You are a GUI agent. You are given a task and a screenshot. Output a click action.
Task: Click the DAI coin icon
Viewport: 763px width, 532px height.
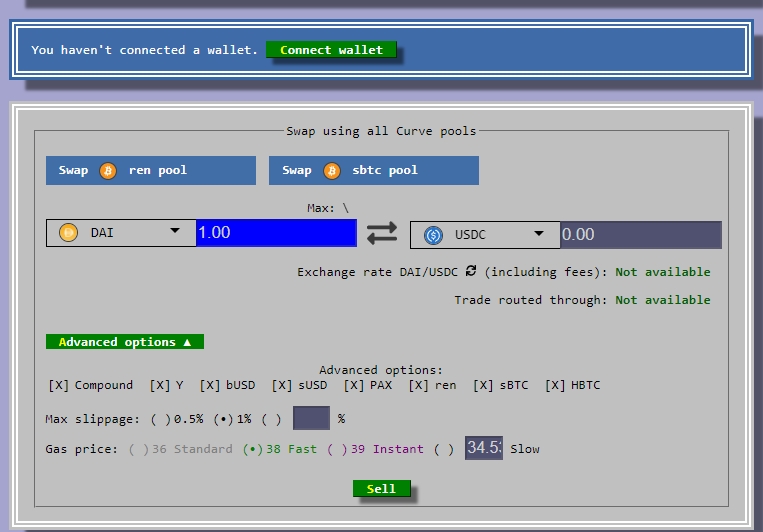click(x=69, y=233)
